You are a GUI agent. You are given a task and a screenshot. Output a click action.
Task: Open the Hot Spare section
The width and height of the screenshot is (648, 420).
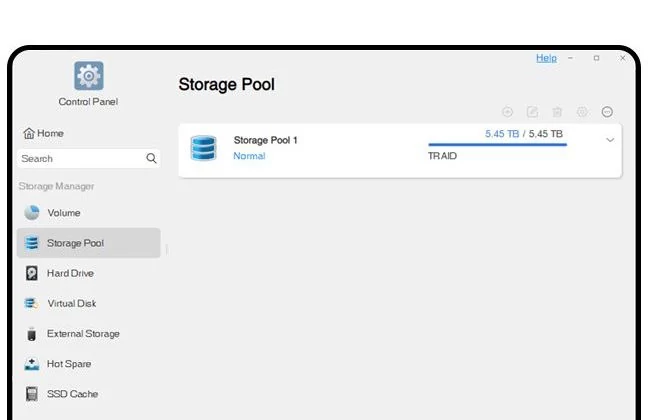point(88,364)
